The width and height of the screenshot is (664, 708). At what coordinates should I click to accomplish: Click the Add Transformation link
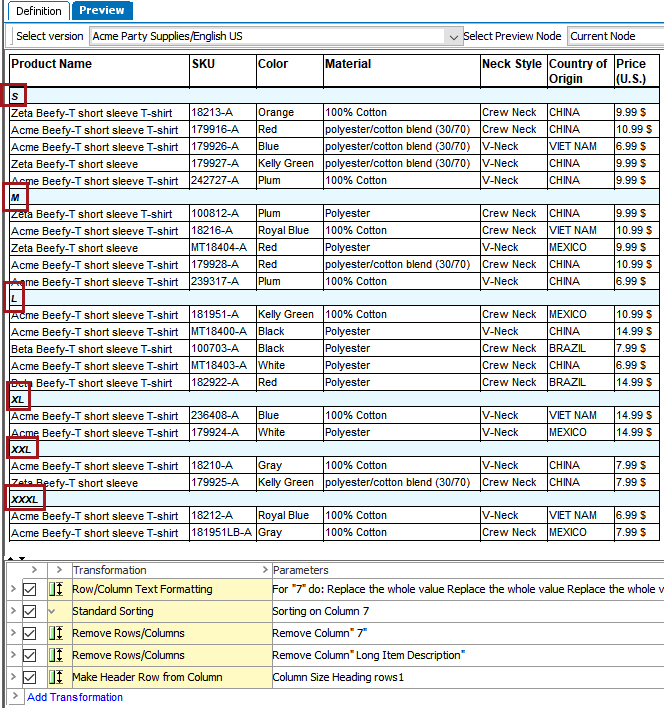tap(75, 697)
